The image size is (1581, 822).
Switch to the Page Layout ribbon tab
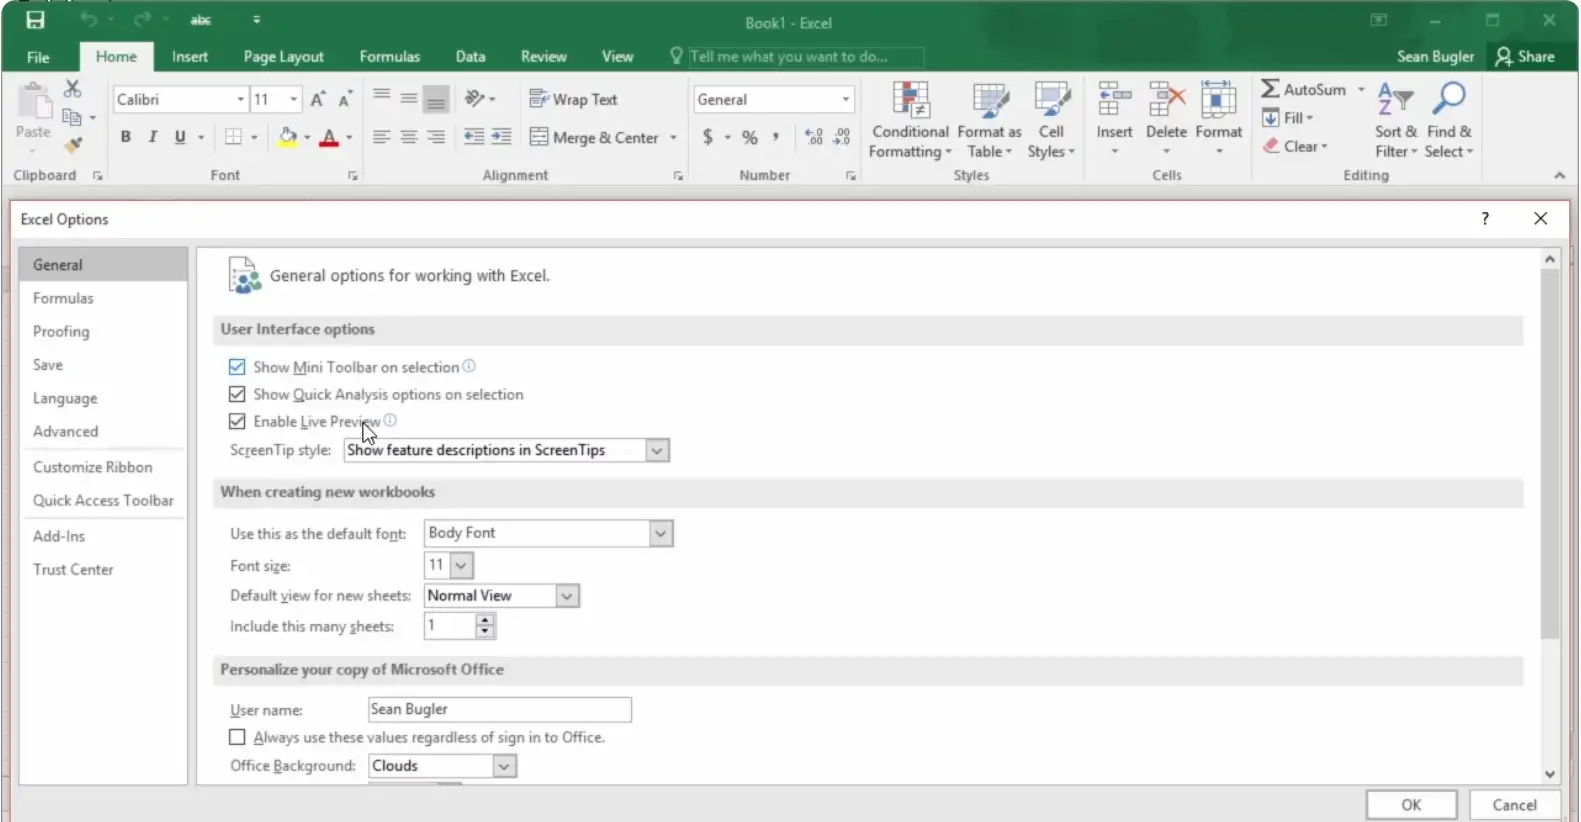pos(283,57)
